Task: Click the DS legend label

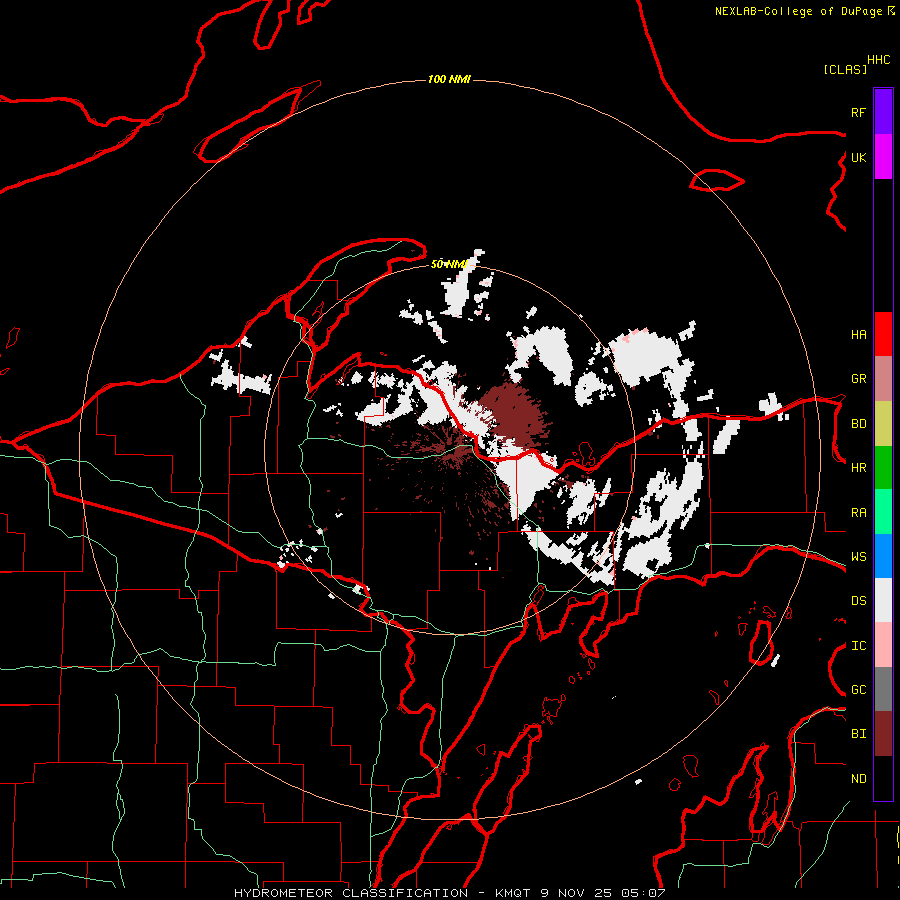Action: (858, 601)
